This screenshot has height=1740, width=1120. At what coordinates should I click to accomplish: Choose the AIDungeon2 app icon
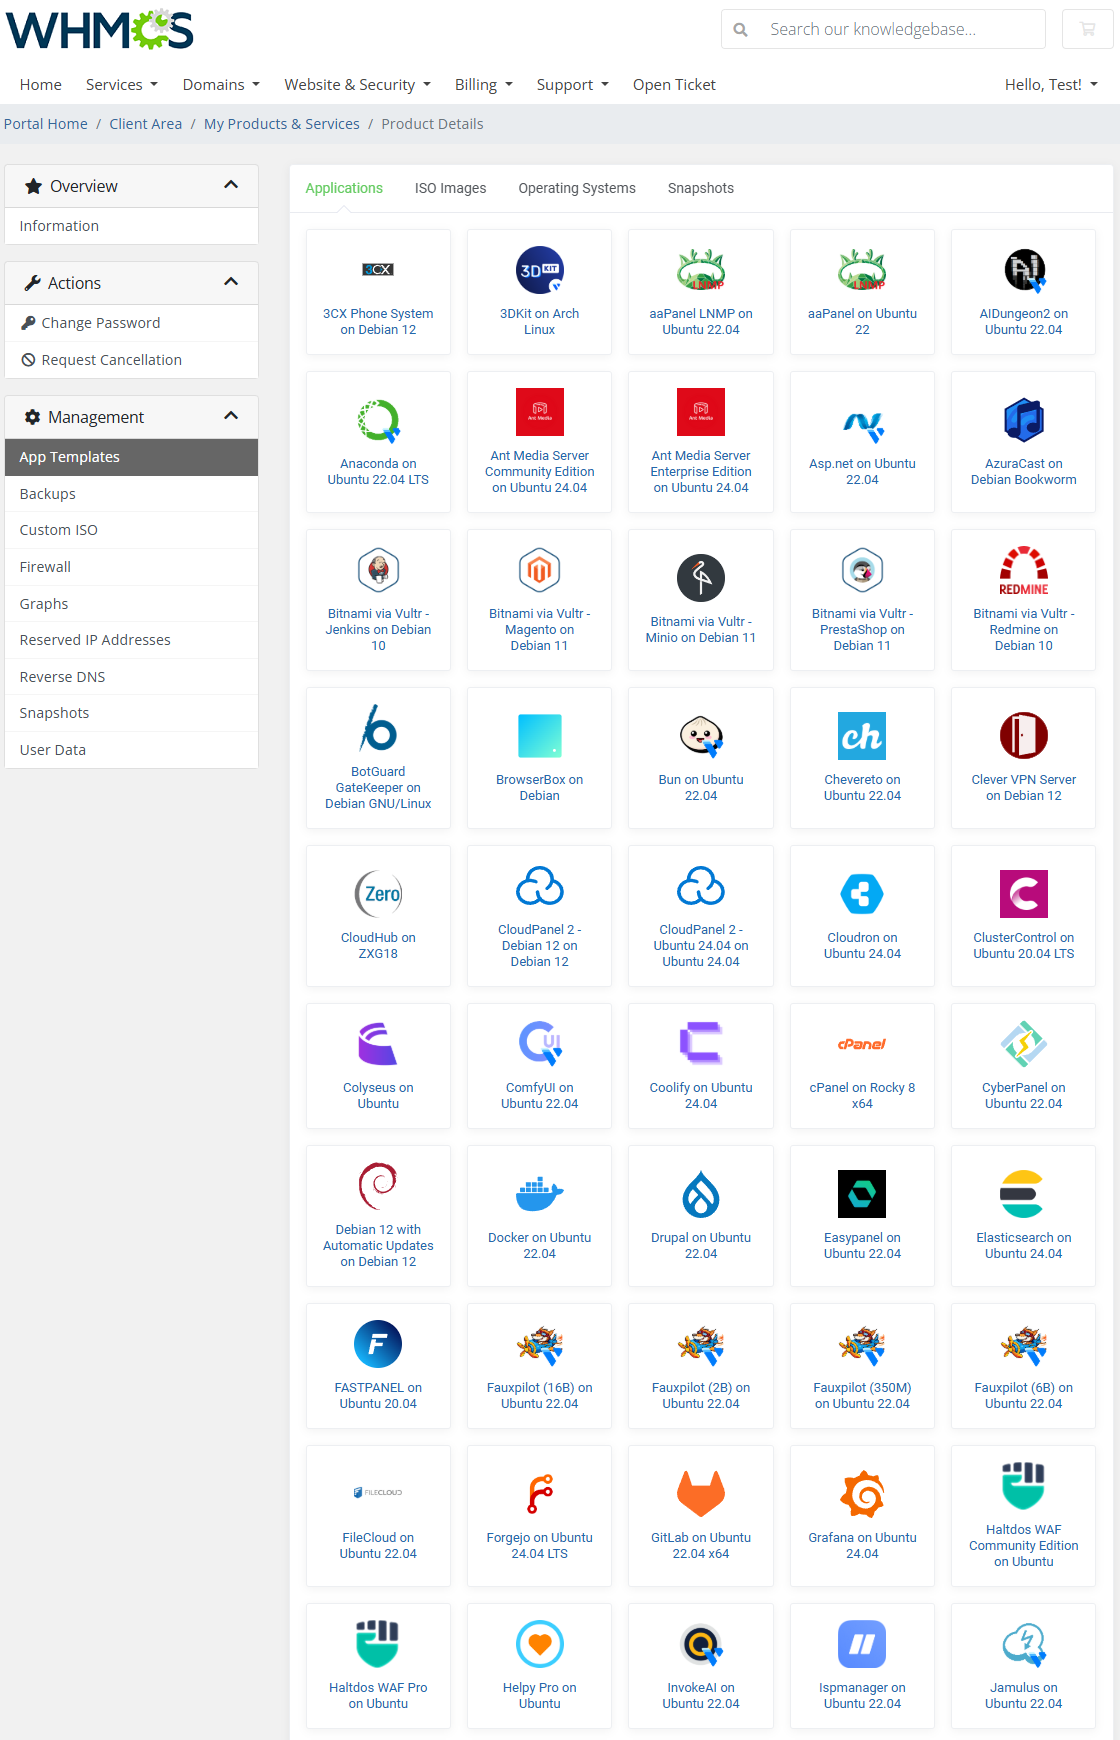pyautogui.click(x=1024, y=270)
